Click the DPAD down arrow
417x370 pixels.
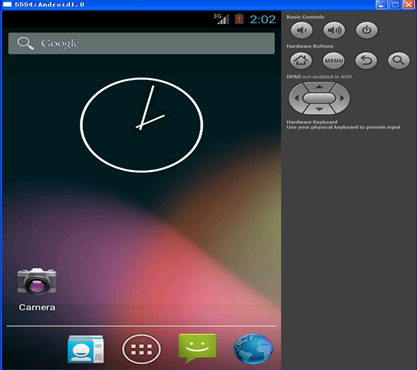coord(319,109)
